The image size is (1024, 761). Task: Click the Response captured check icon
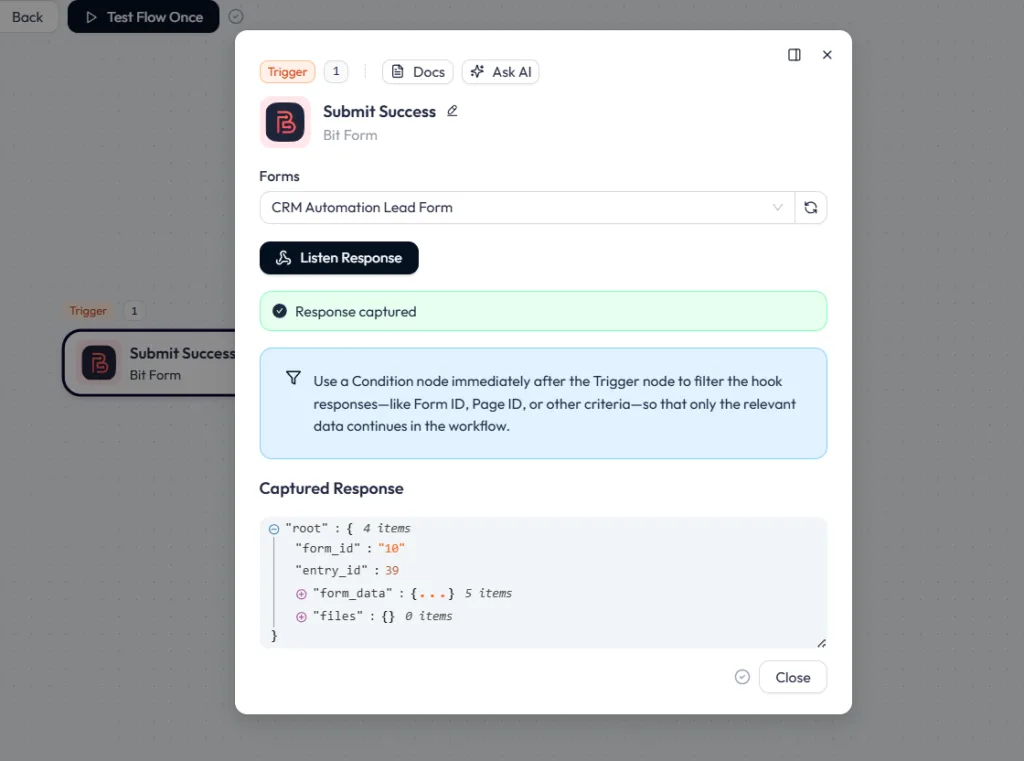280,311
